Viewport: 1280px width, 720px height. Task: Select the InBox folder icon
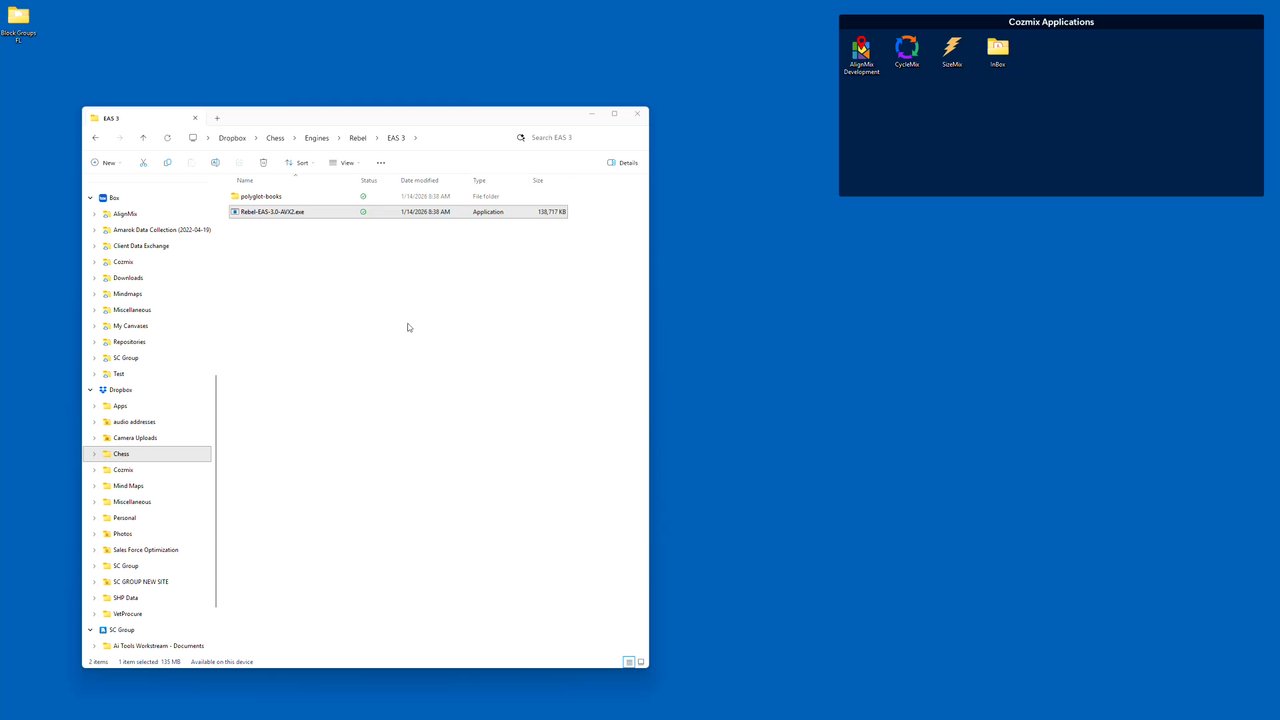(997, 52)
